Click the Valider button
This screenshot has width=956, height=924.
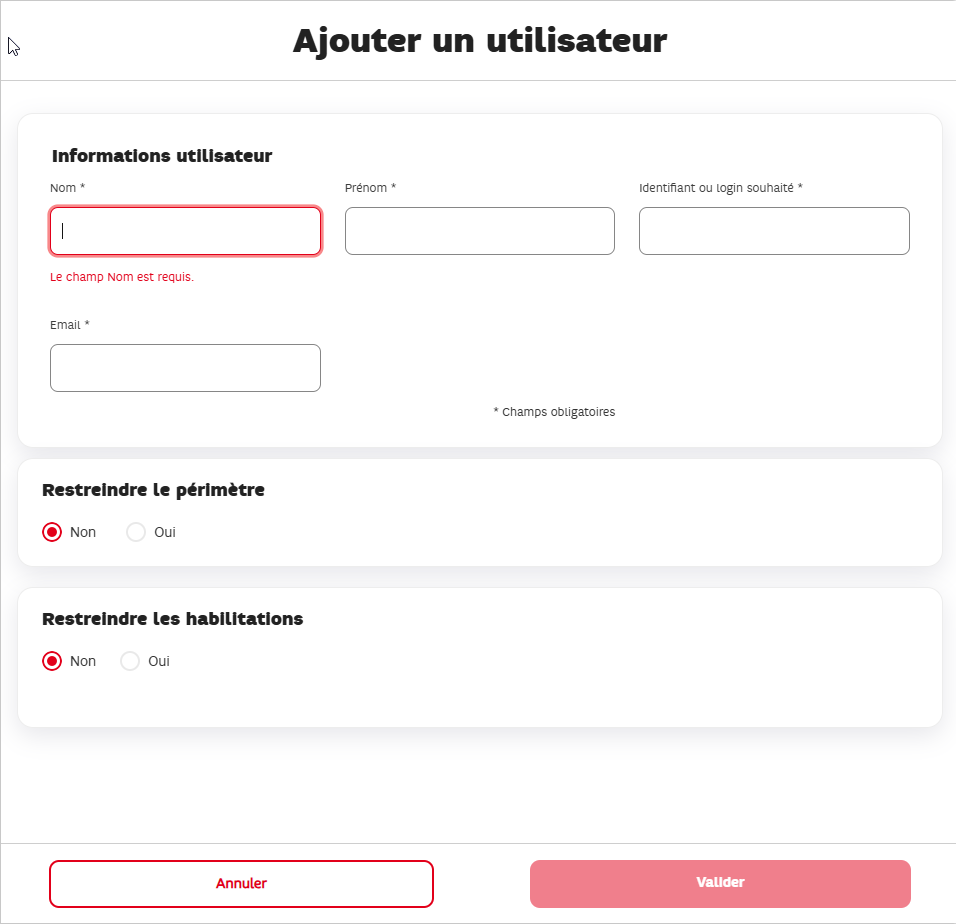pos(720,884)
